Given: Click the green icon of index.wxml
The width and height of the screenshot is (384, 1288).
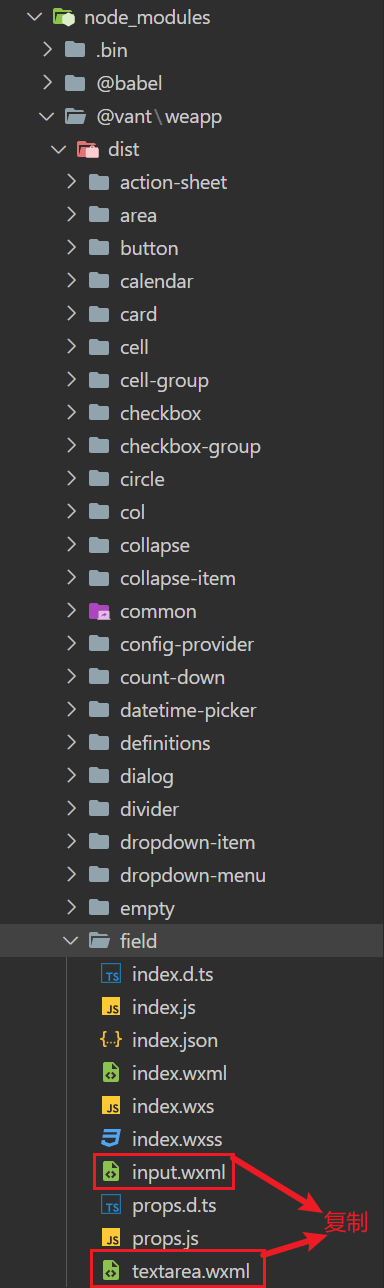Looking at the screenshot, I should click(x=111, y=1073).
